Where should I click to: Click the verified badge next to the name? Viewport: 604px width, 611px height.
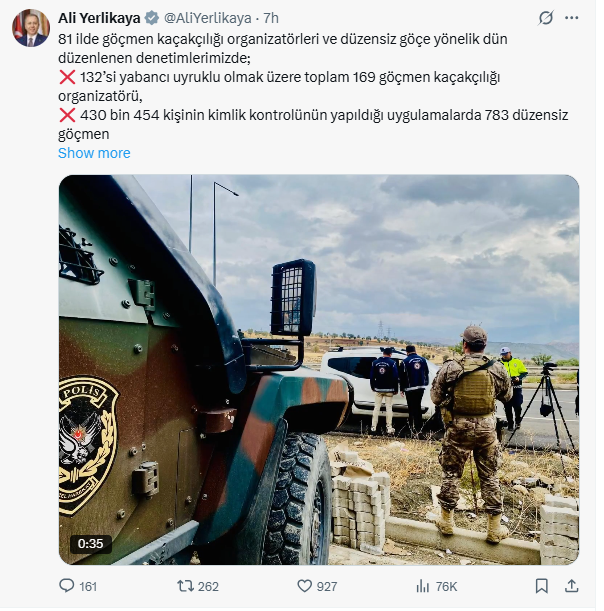152,18
